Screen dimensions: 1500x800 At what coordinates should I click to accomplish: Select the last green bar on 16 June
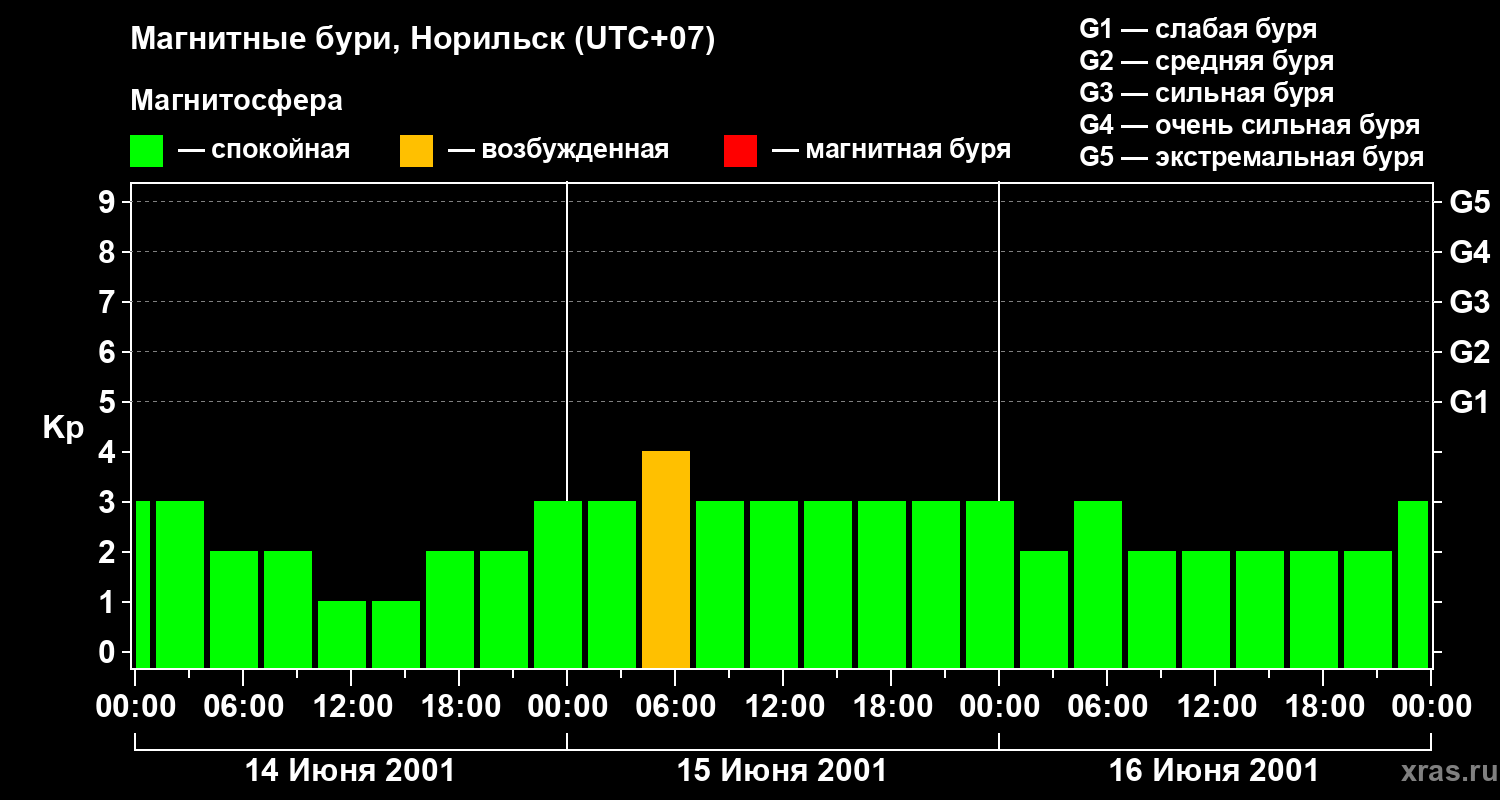coord(1413,584)
